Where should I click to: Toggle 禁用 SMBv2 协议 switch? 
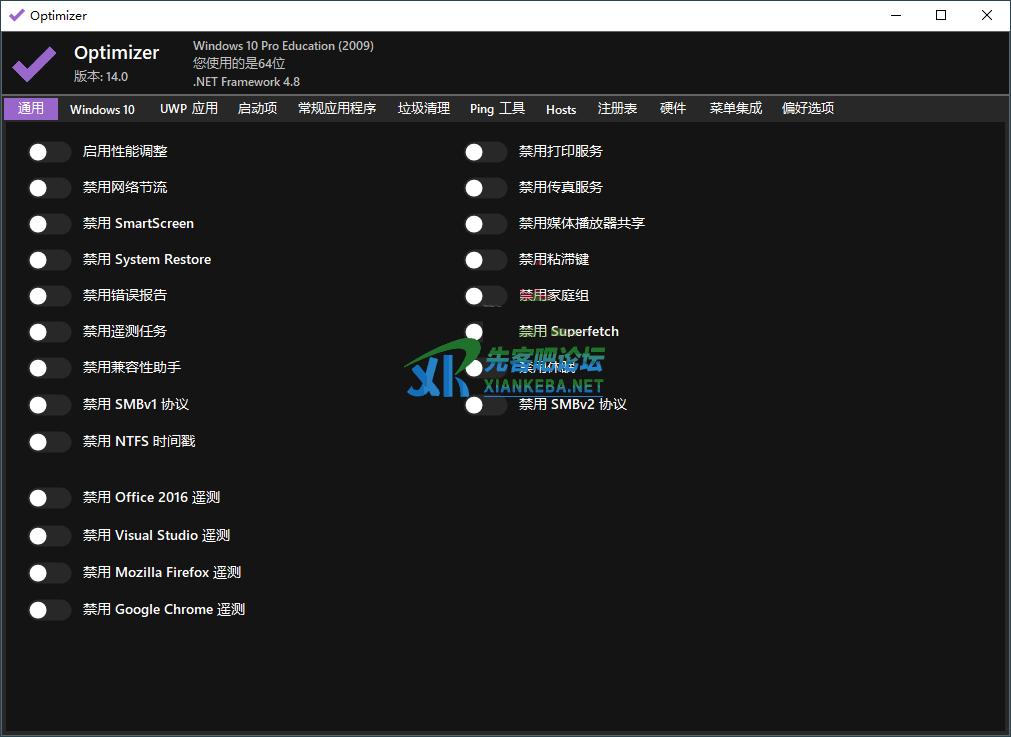tap(485, 405)
